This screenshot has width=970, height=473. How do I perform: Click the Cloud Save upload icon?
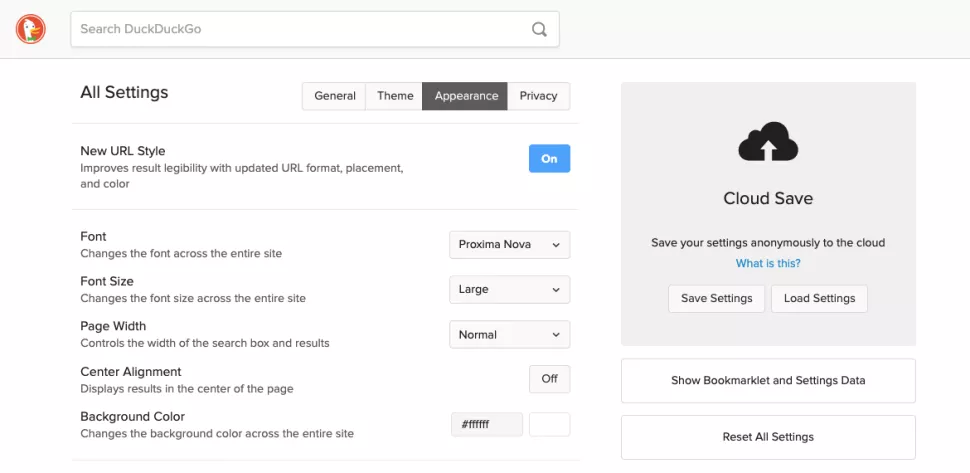pos(767,144)
